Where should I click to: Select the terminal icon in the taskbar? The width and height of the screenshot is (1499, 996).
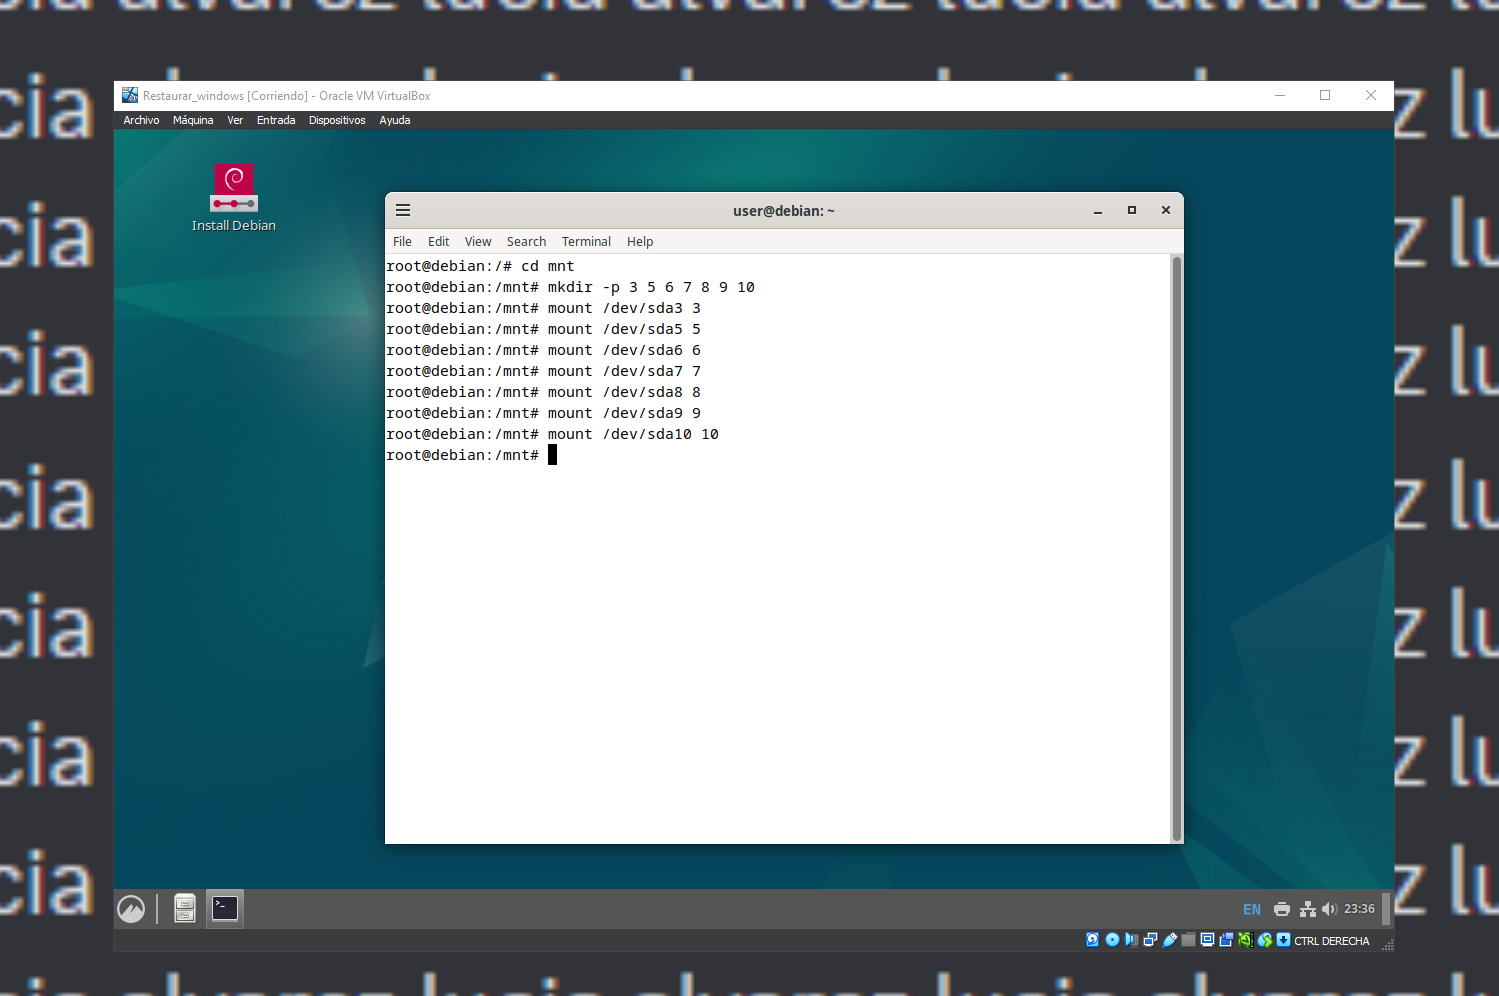click(224, 908)
